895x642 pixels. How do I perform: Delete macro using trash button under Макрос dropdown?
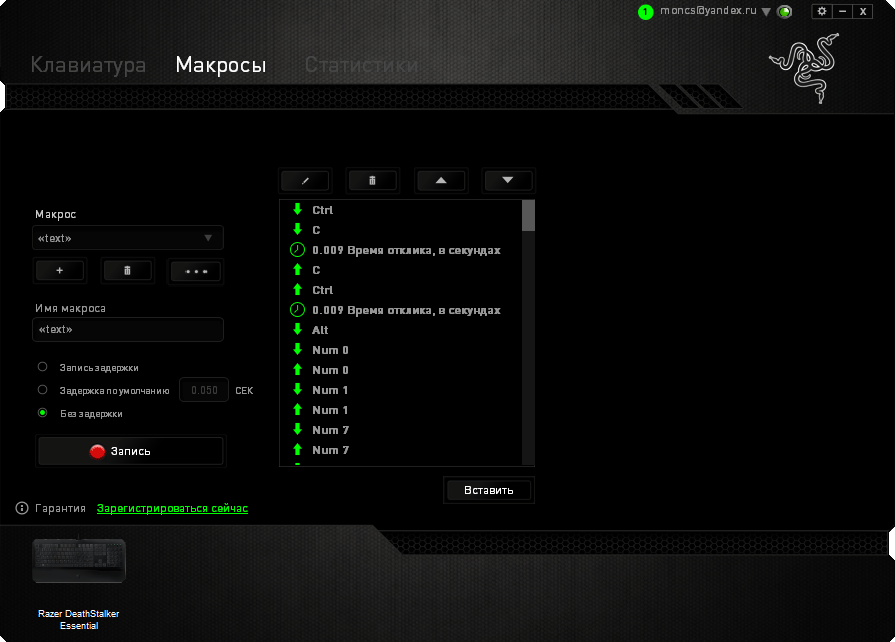tap(127, 270)
